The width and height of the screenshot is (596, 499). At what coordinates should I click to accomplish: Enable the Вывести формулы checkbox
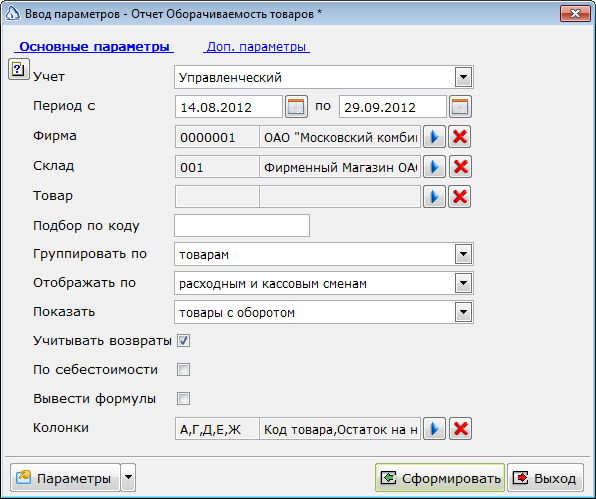[183, 399]
